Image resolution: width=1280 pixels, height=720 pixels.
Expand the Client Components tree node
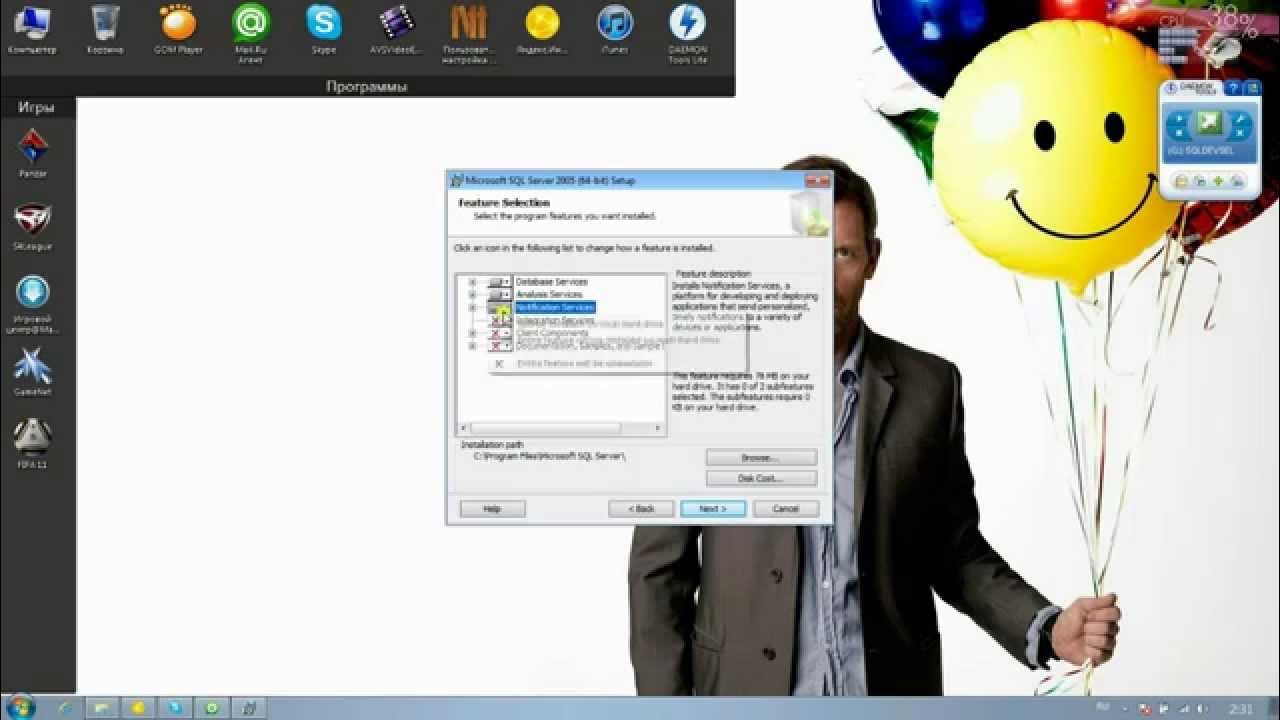click(472, 333)
